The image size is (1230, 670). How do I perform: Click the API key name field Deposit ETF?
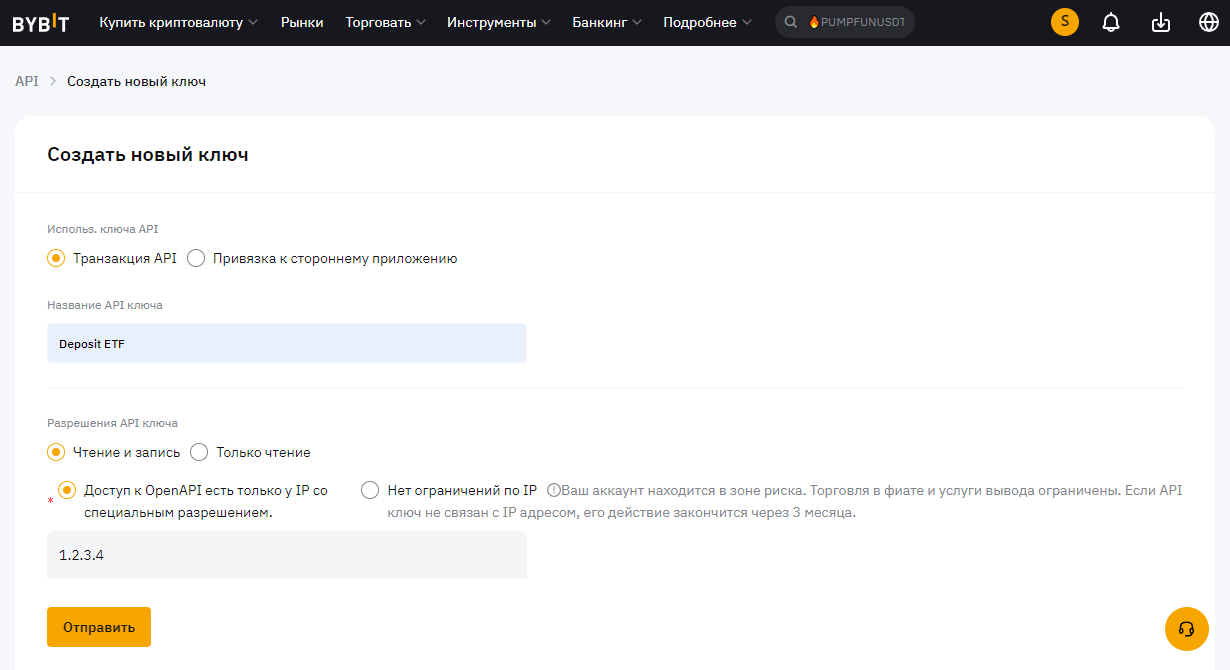coord(286,342)
